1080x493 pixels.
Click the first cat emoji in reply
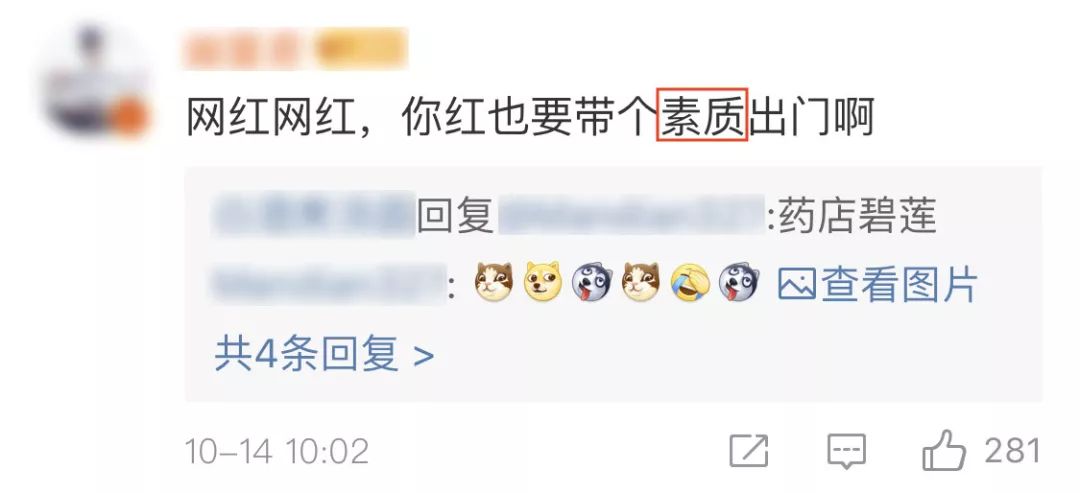pos(494,282)
